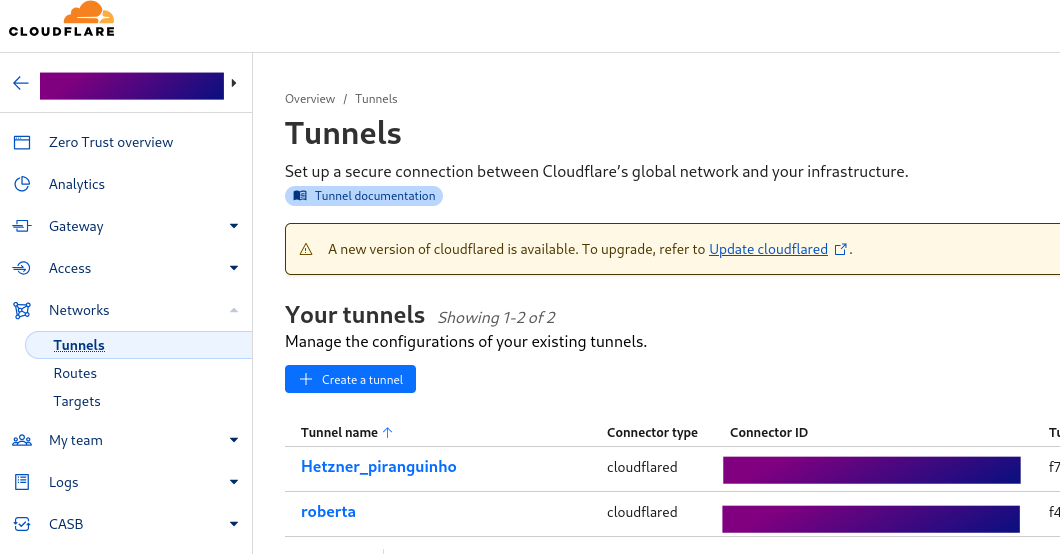Click the Access label in sidebar

click(70, 268)
